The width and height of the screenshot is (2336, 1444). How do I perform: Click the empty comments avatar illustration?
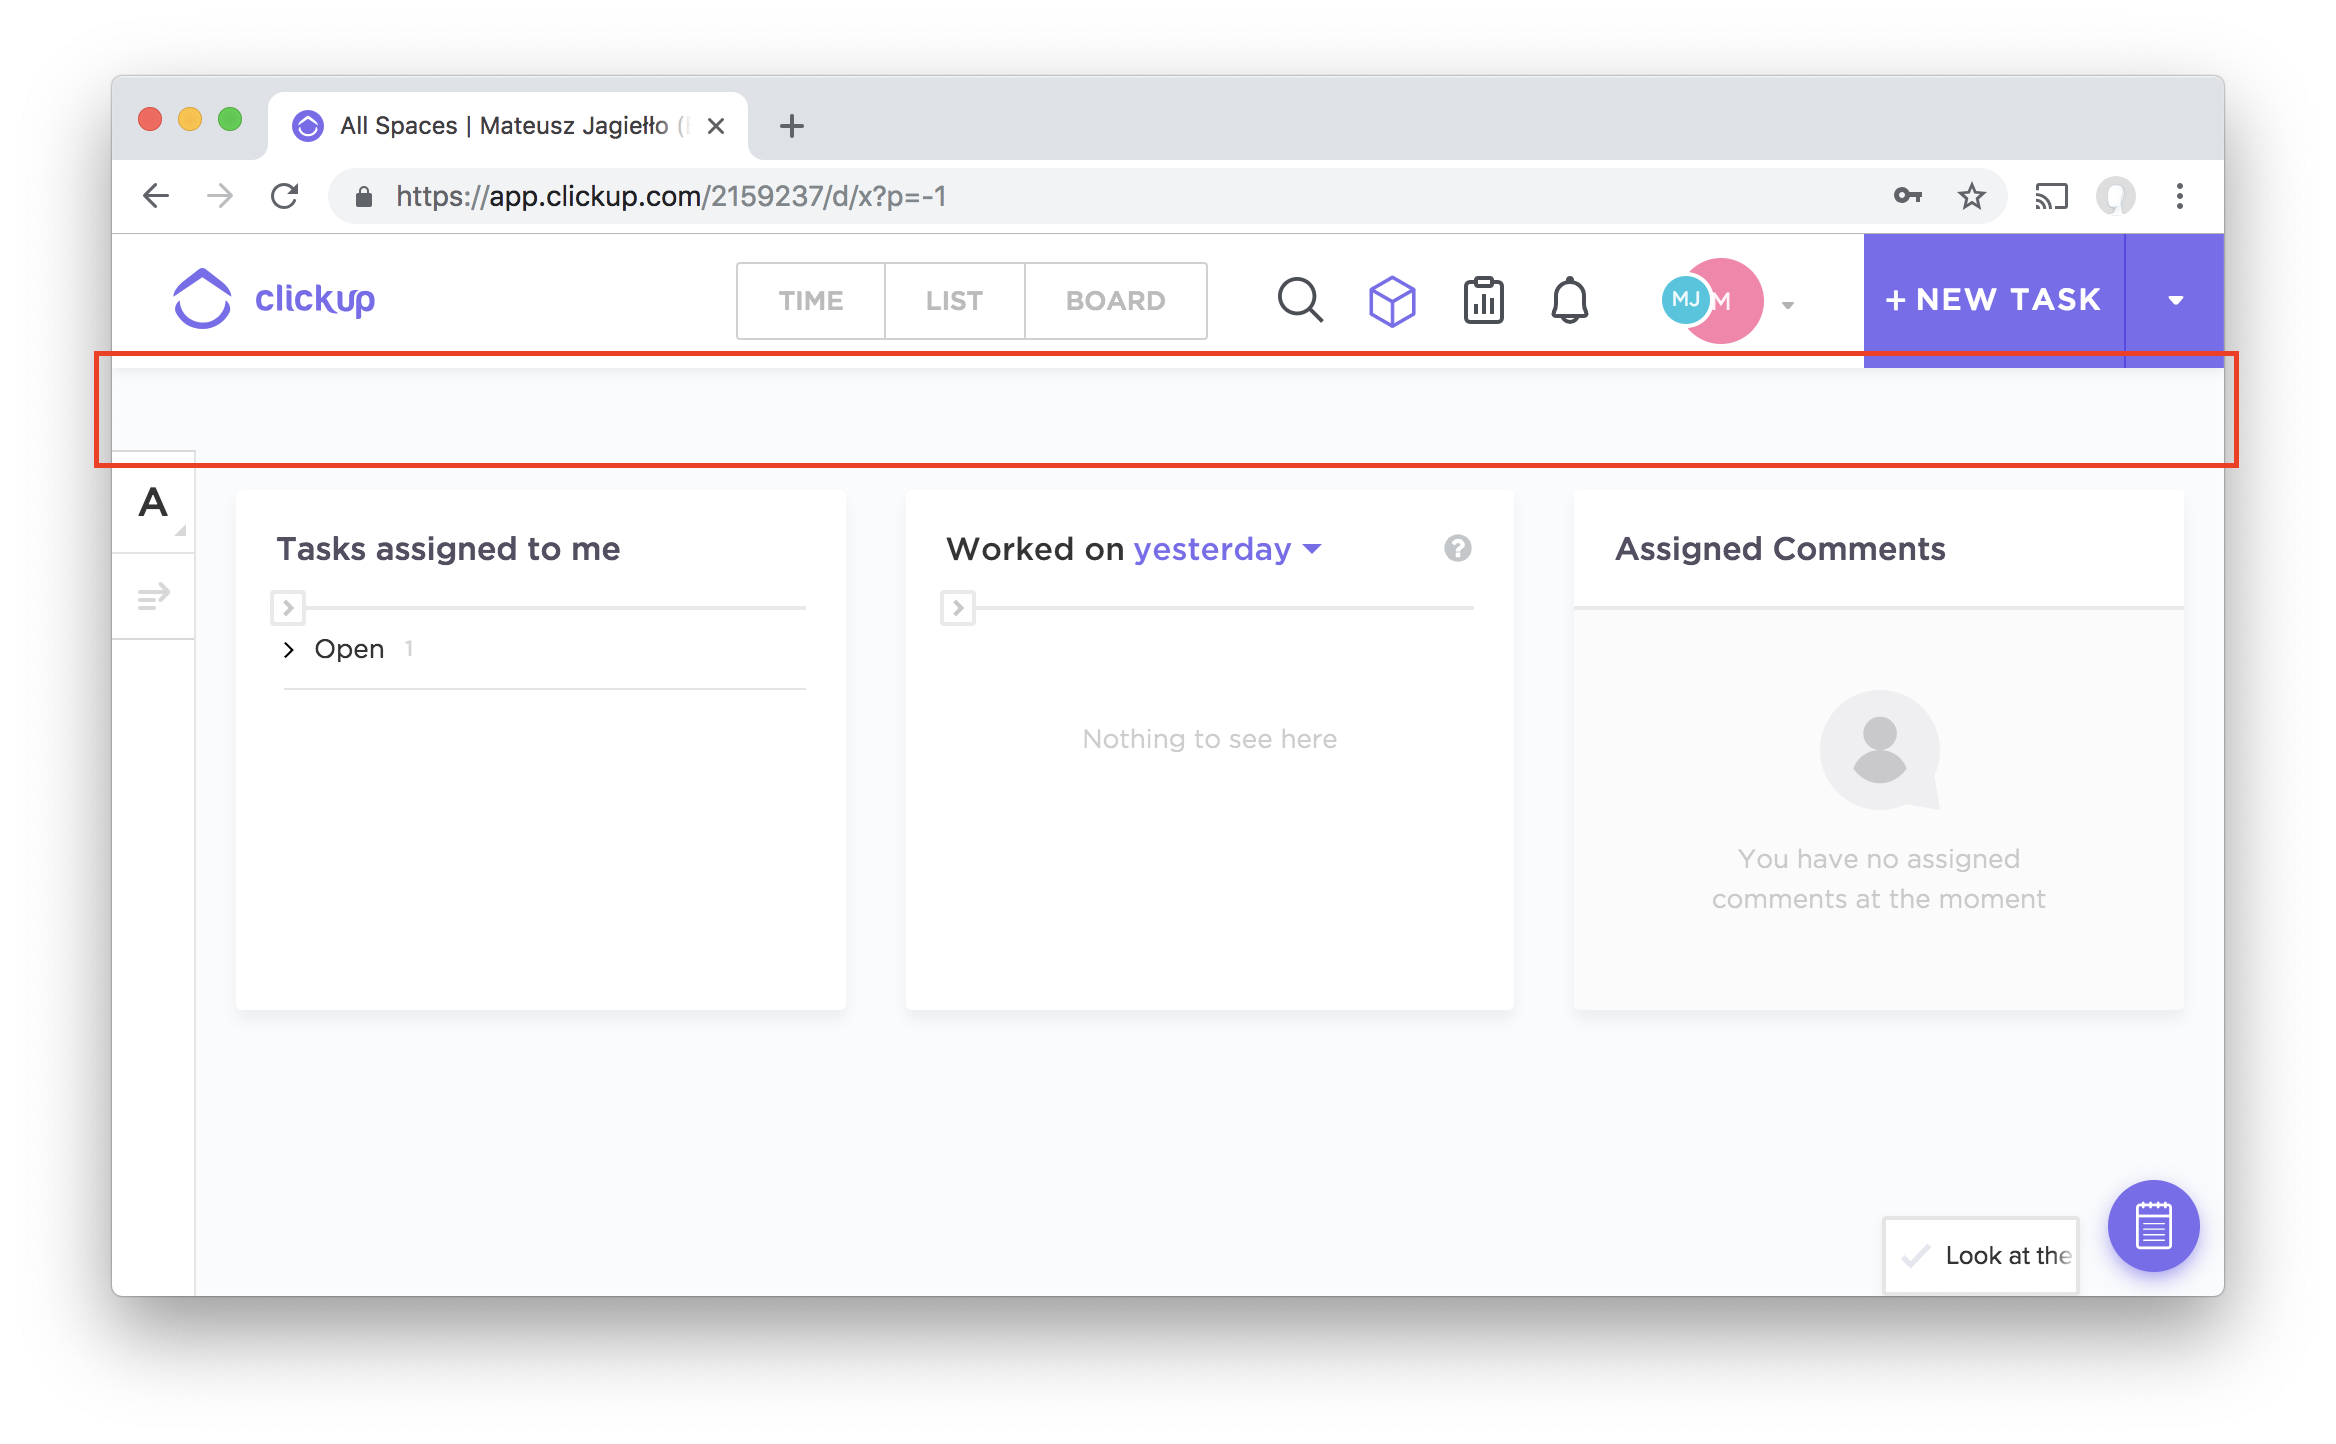tap(1880, 750)
